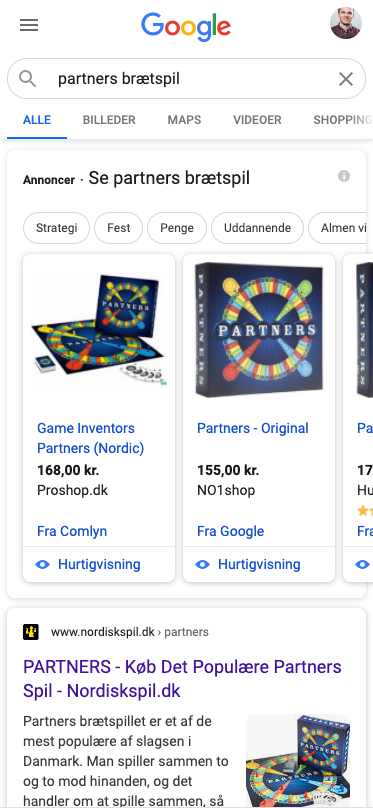373x808 pixels.
Task: Switch to the BILLEDER tab
Action: click(109, 120)
